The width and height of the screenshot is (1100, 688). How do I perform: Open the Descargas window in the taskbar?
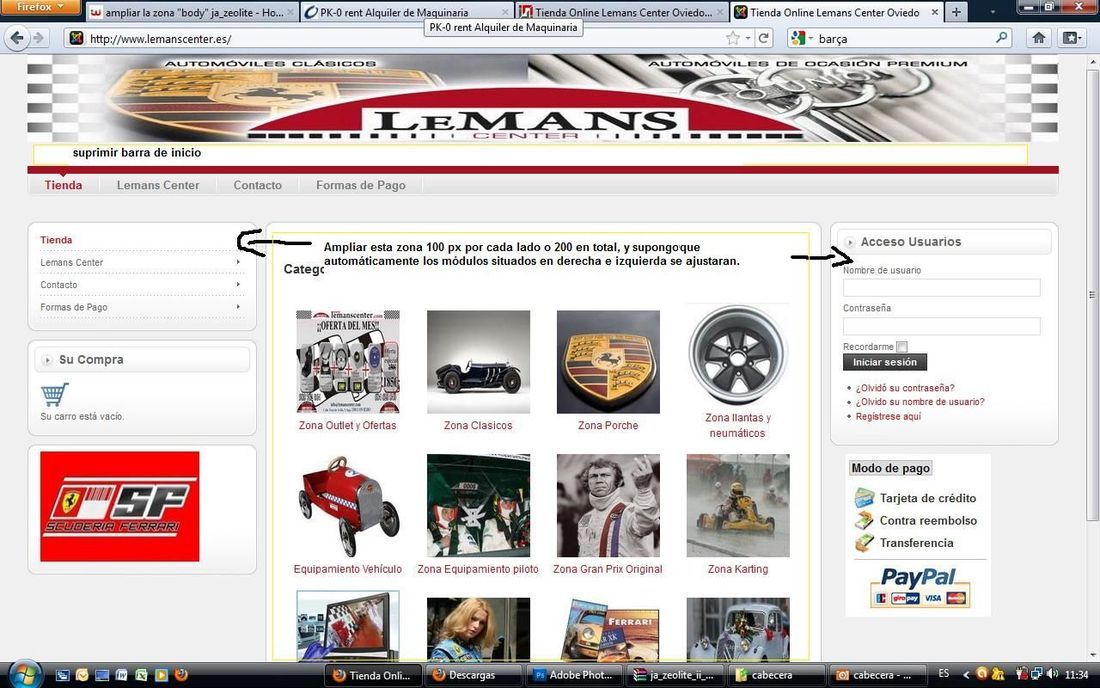point(473,675)
